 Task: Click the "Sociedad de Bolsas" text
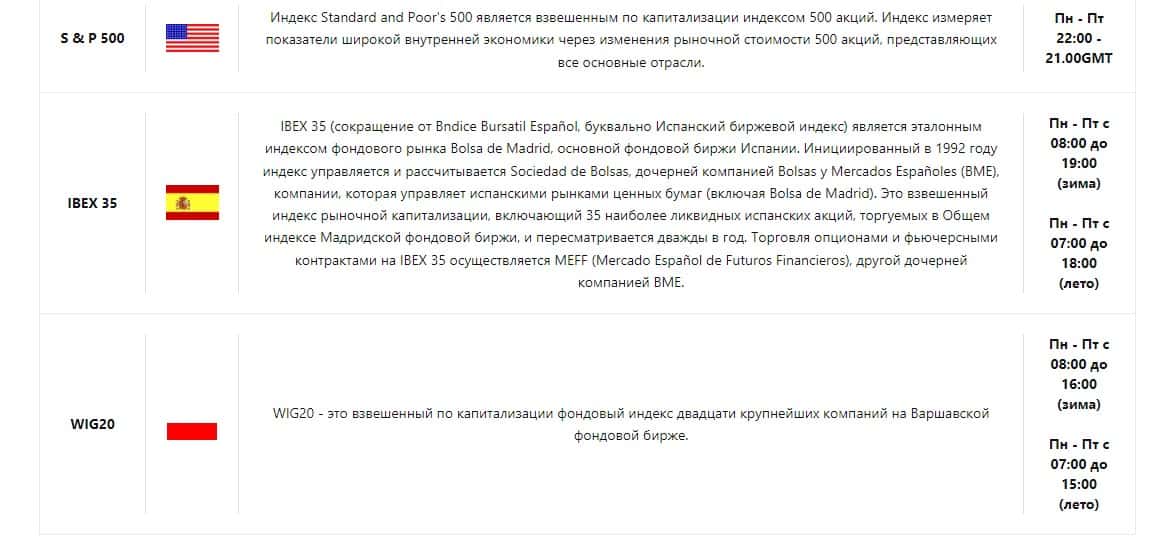click(x=567, y=171)
